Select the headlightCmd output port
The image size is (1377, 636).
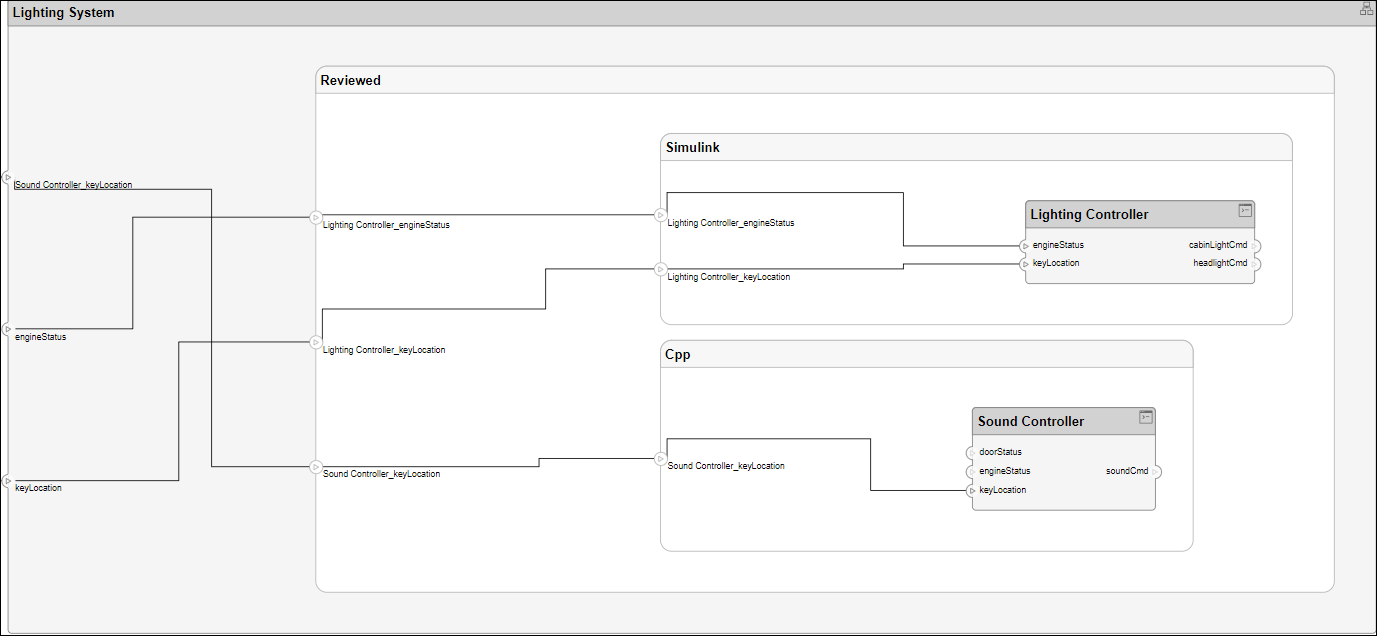coord(1255,264)
